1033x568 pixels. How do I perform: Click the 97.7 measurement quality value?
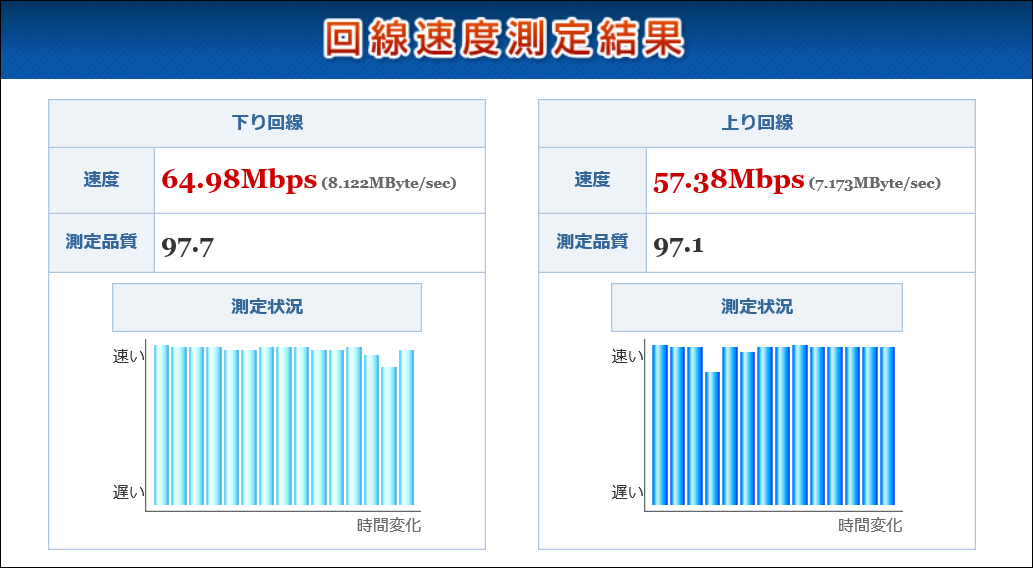(x=188, y=245)
